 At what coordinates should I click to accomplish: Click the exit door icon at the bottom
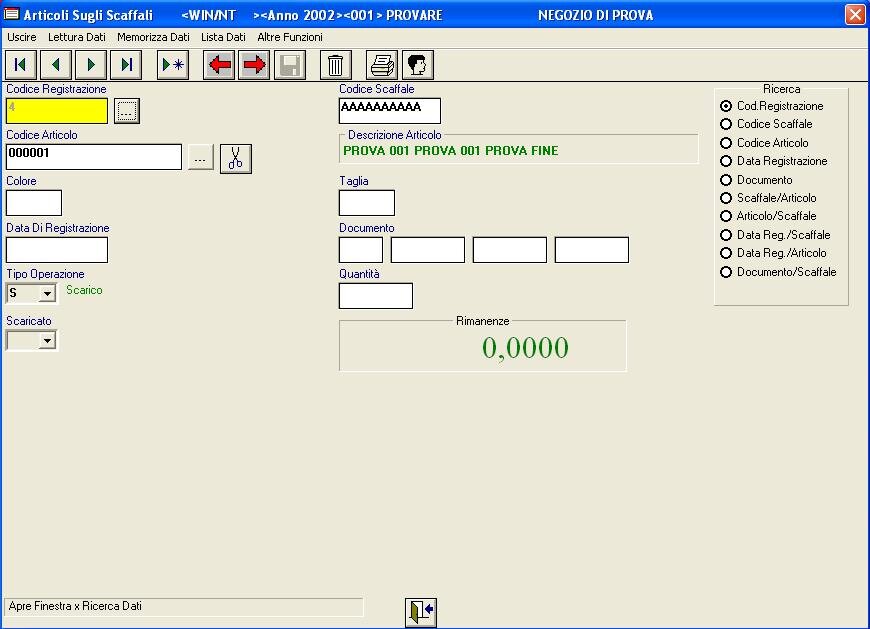(421, 612)
